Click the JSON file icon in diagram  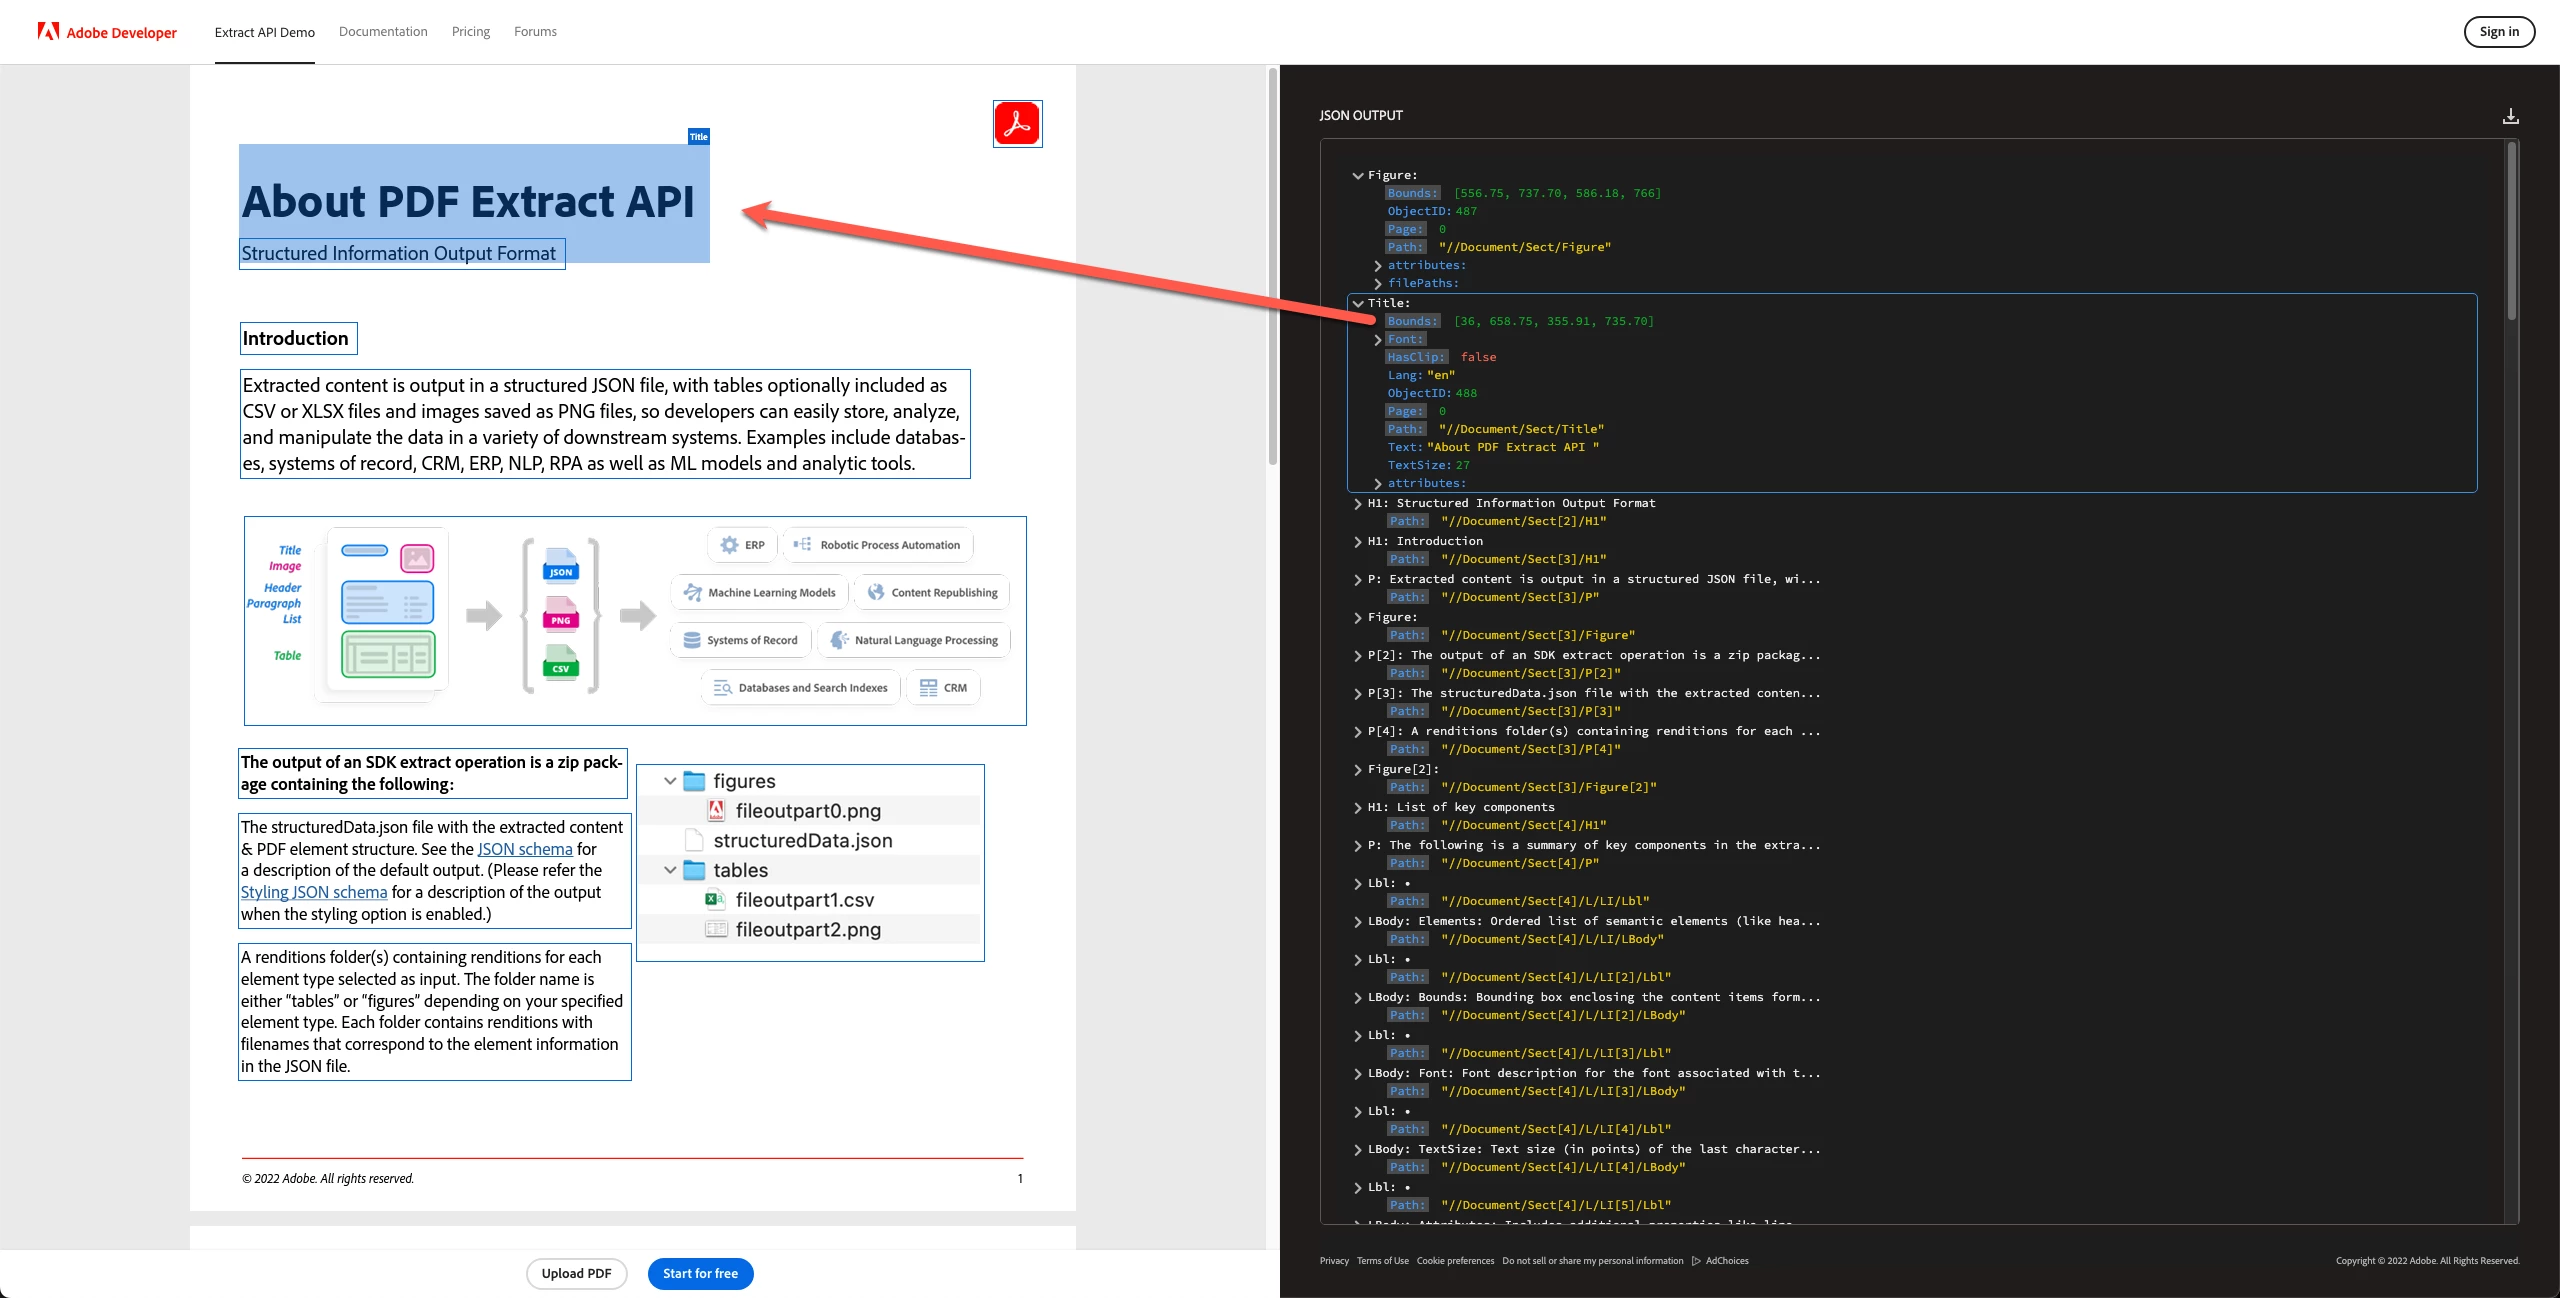(x=561, y=565)
